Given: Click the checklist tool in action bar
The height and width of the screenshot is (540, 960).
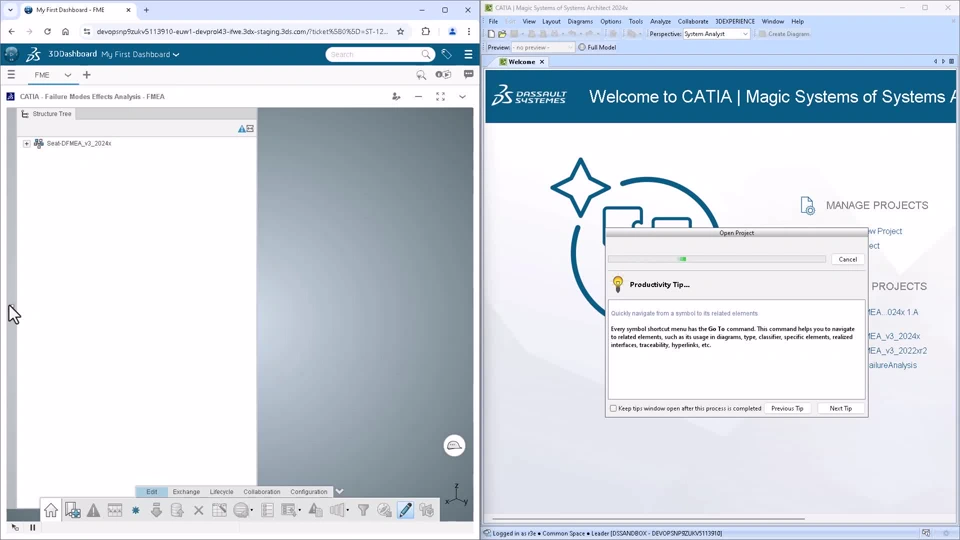Looking at the screenshot, I should (x=268, y=510).
